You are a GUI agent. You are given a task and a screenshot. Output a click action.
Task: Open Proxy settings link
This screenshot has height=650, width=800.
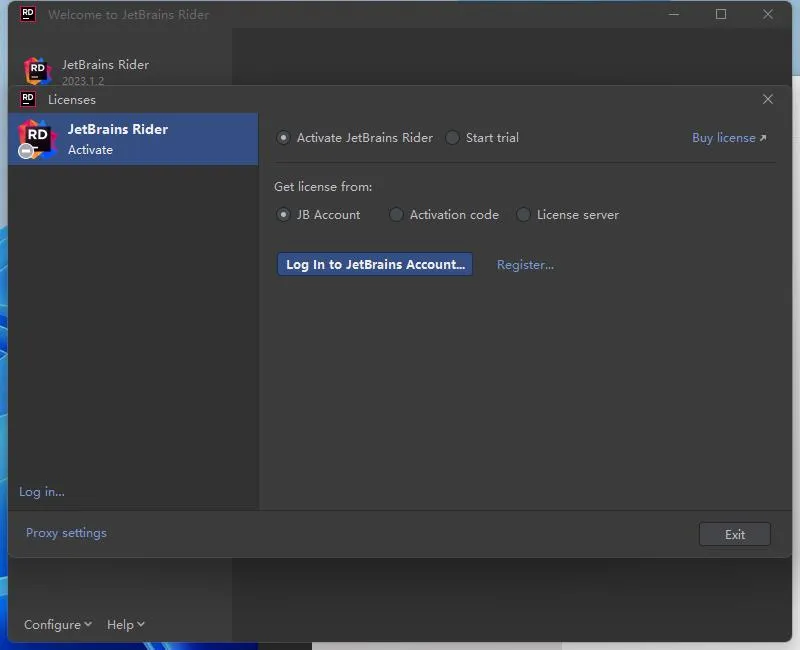[x=66, y=533]
